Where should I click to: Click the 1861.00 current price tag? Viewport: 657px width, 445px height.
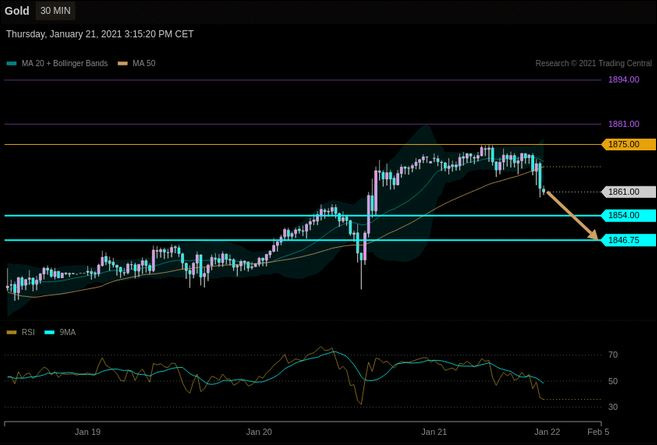click(x=629, y=192)
